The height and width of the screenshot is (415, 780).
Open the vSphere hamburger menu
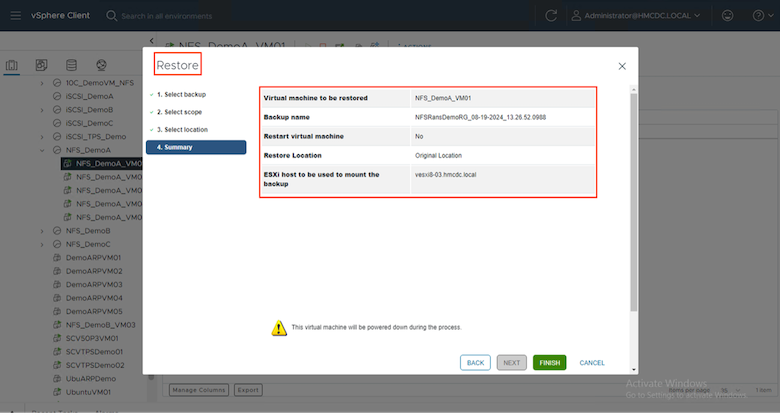[16, 15]
